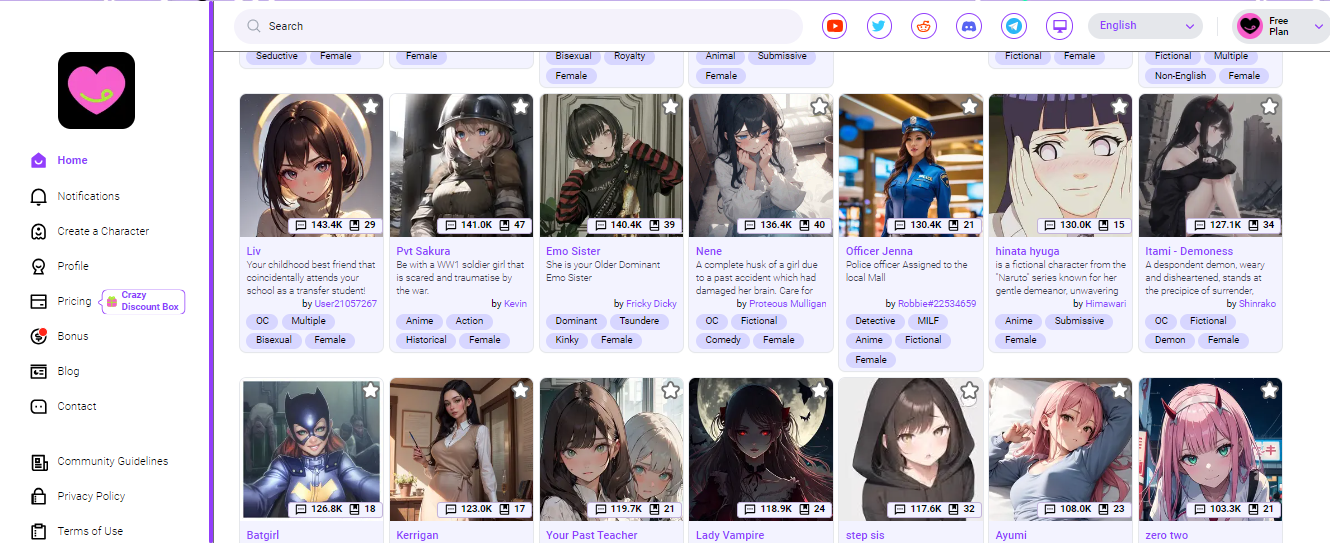Open the YouTube social link icon
This screenshot has width=1330, height=543.
(x=834, y=26)
